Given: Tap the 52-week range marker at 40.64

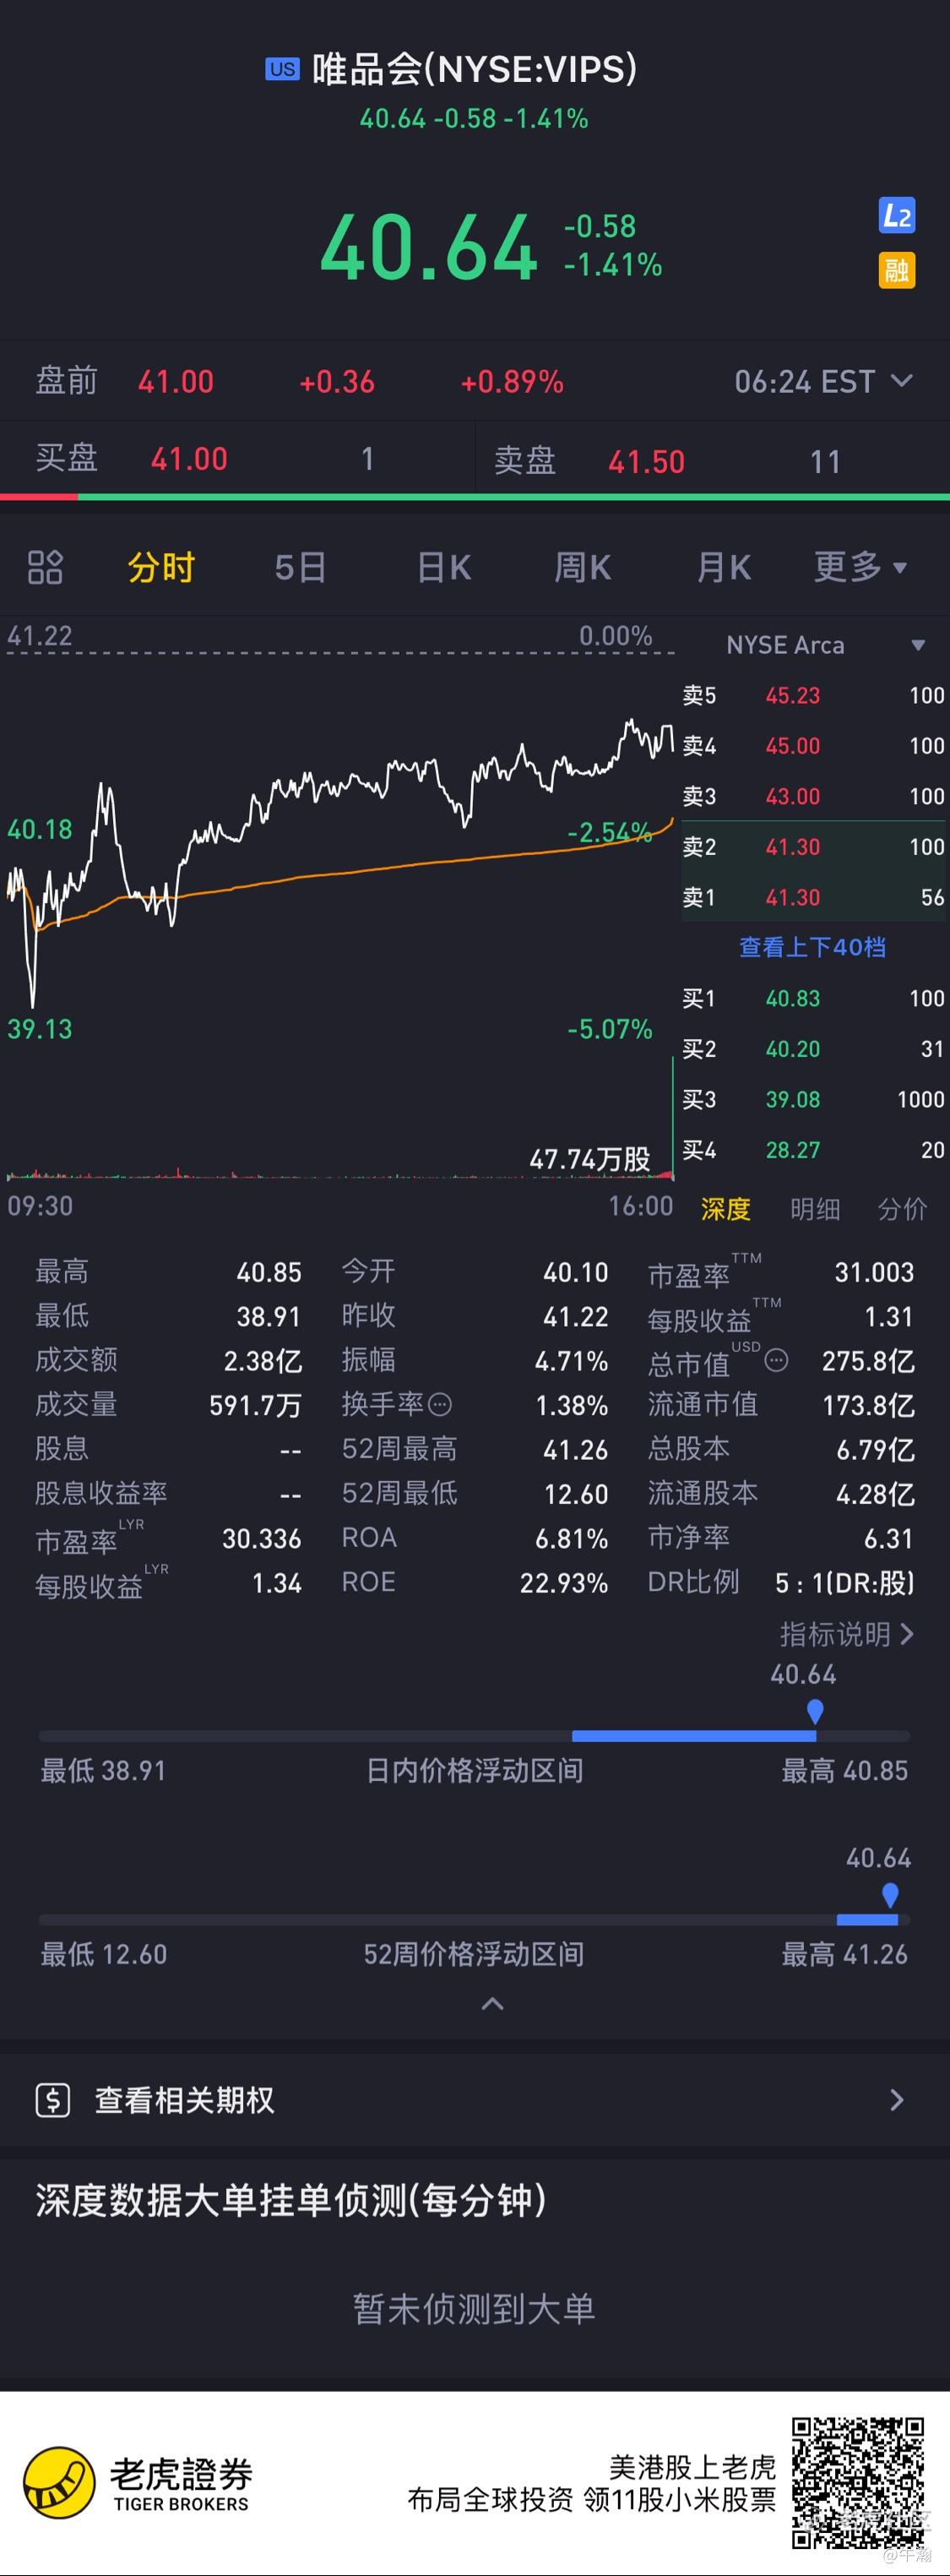Looking at the screenshot, I should (890, 1895).
